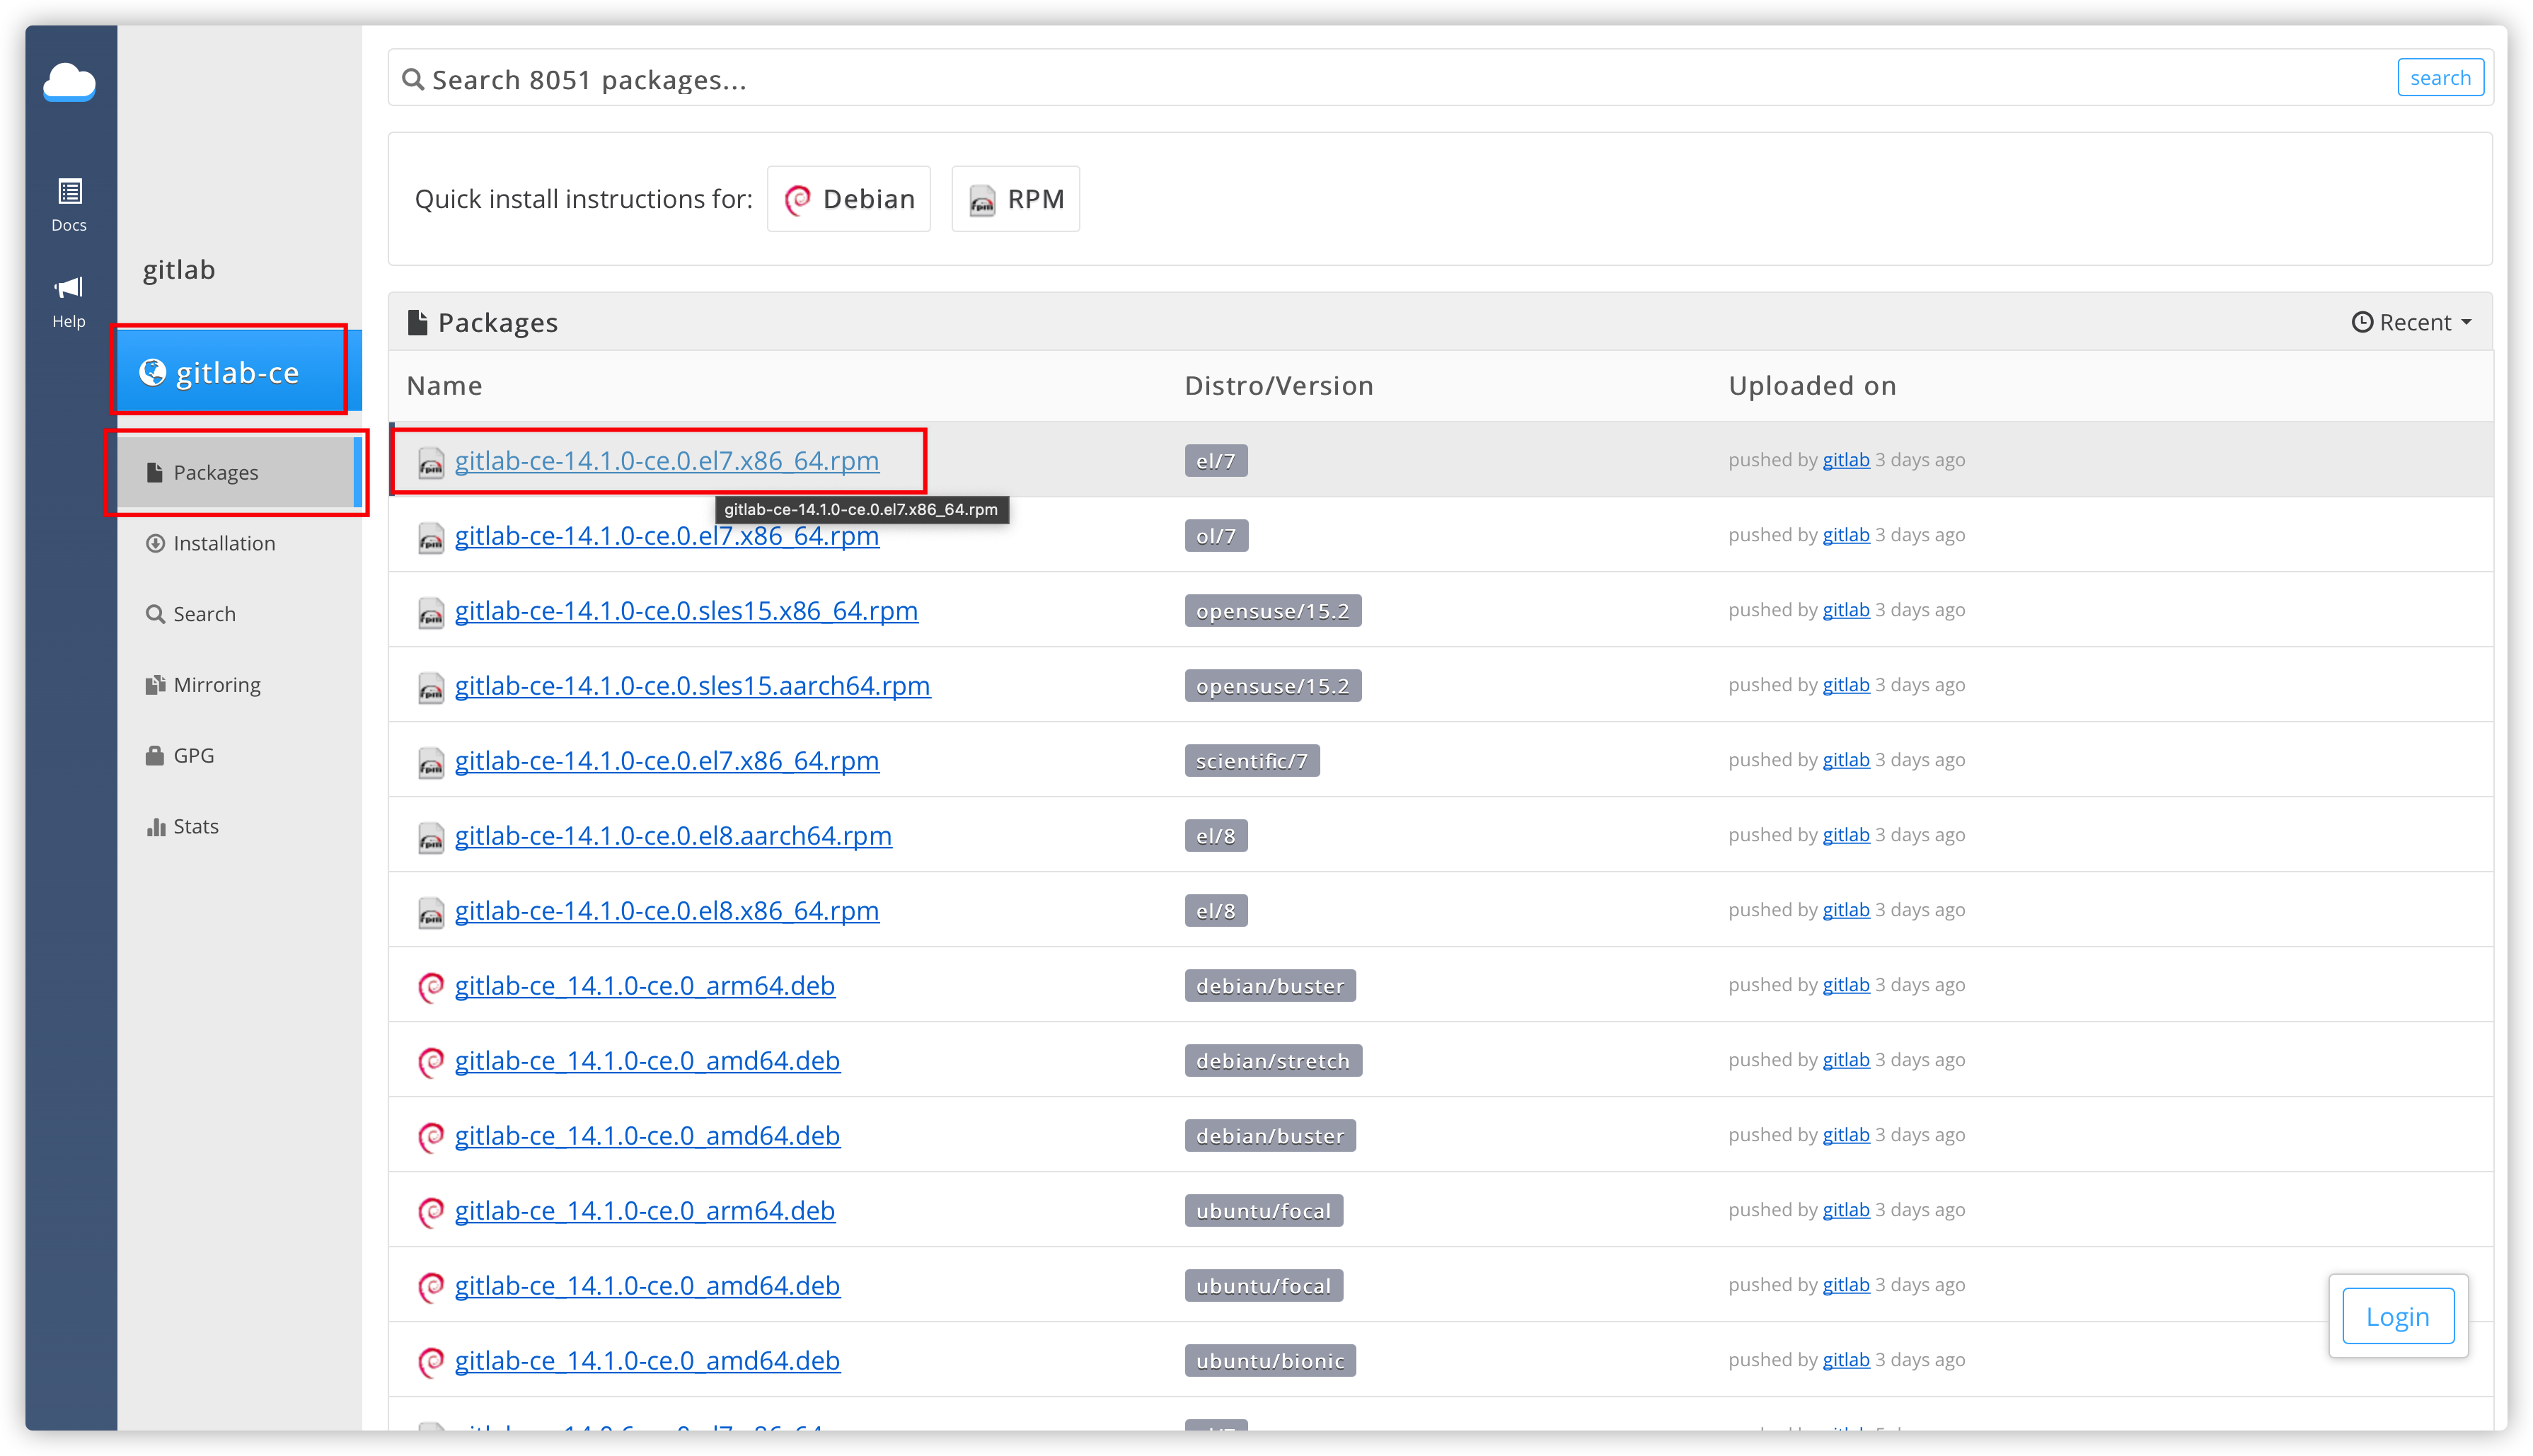The height and width of the screenshot is (1456, 2533).
Task: Click the Uploaded on column header
Action: [1812, 386]
